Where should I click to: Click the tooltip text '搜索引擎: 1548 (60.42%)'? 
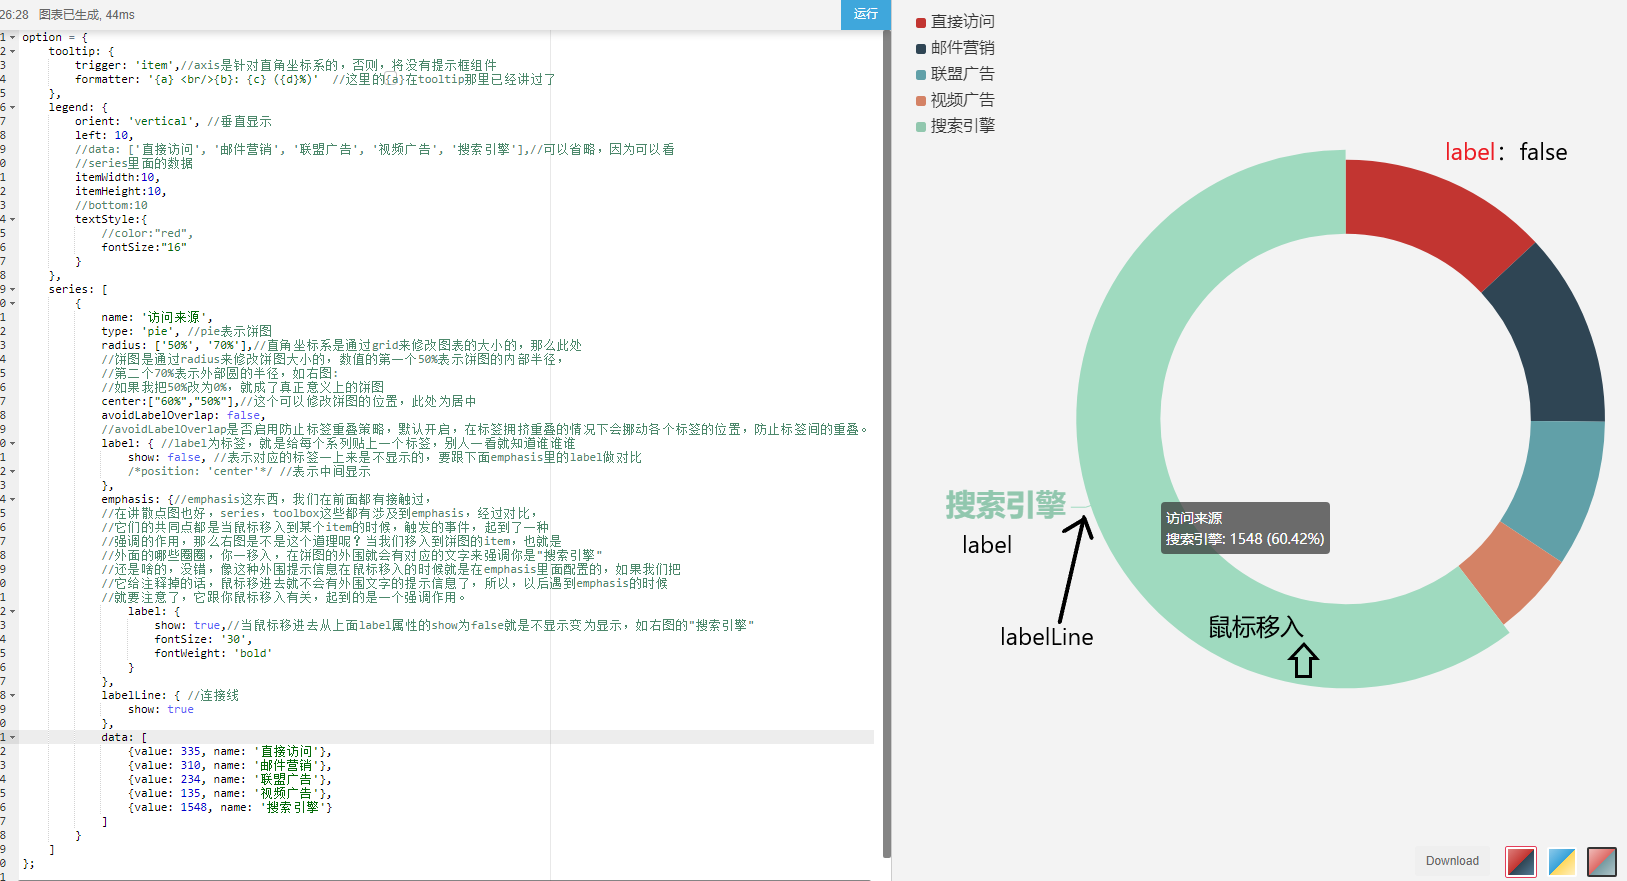(x=1245, y=539)
